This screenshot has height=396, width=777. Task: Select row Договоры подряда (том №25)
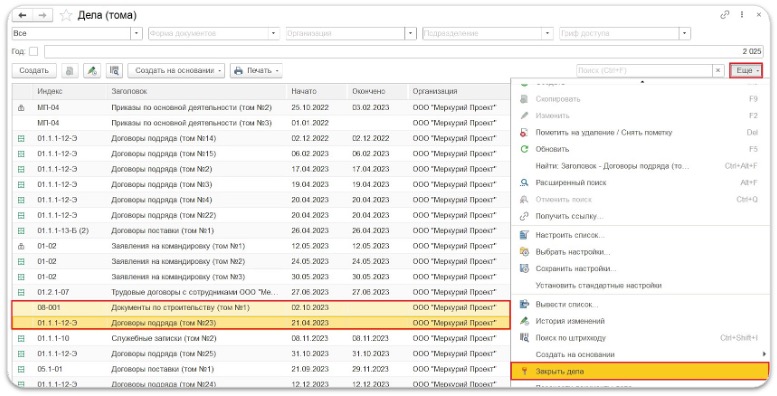point(261,354)
